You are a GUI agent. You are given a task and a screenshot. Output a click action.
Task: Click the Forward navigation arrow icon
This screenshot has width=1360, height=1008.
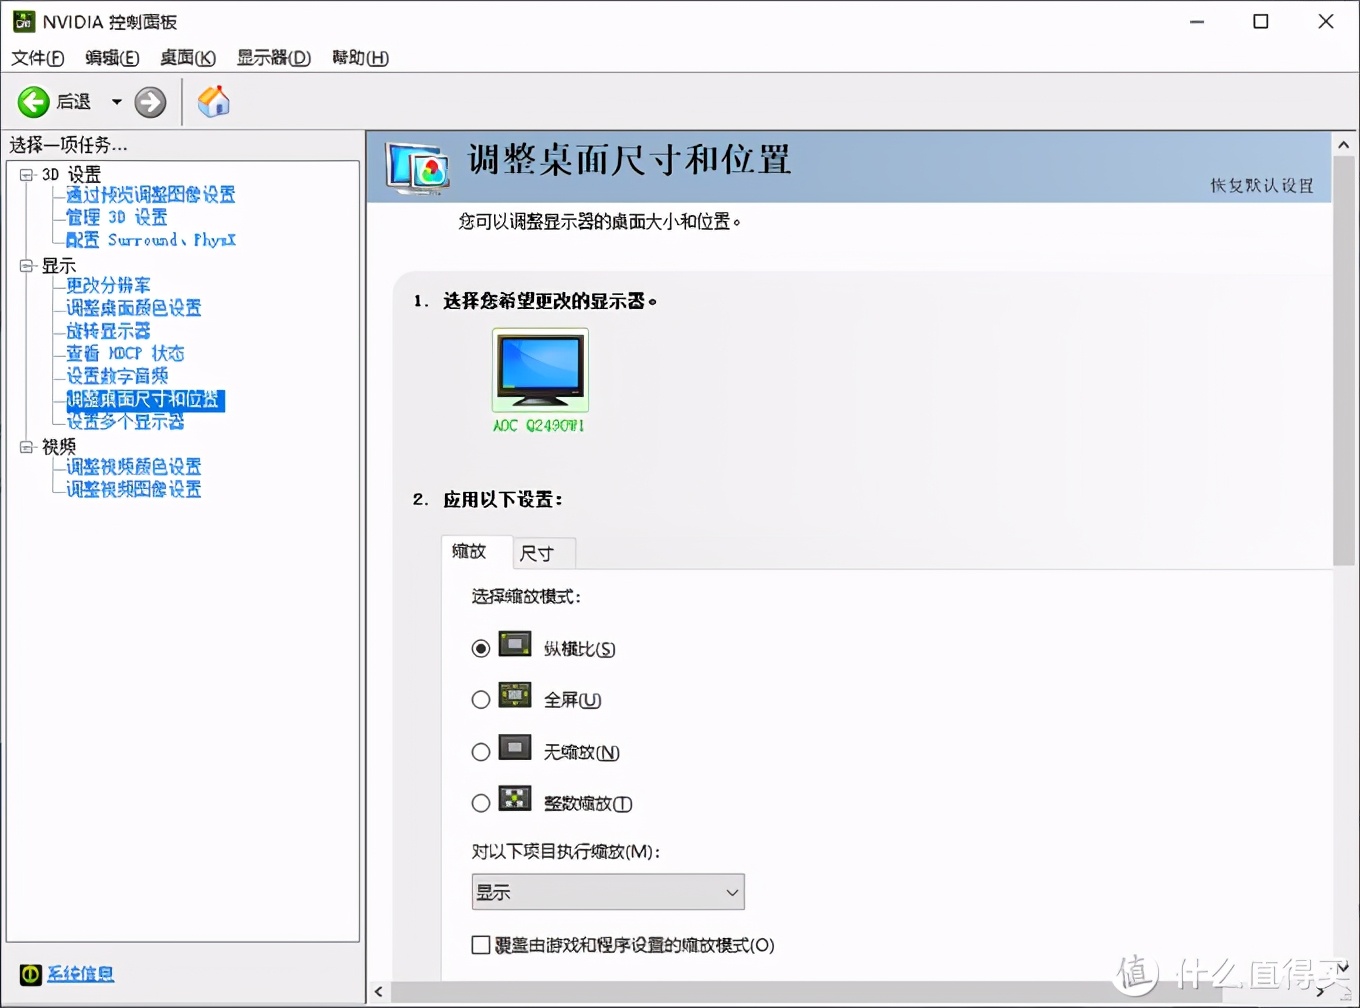click(x=148, y=101)
